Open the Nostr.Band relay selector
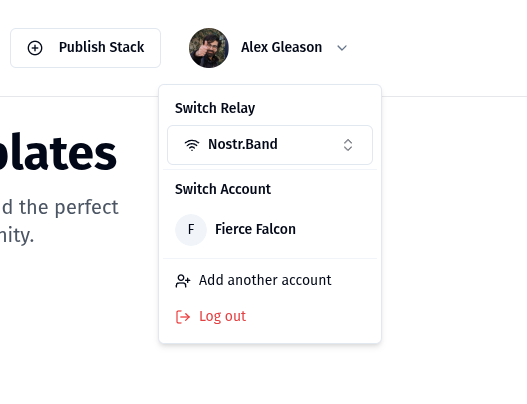The height and width of the screenshot is (404, 527). pos(270,145)
